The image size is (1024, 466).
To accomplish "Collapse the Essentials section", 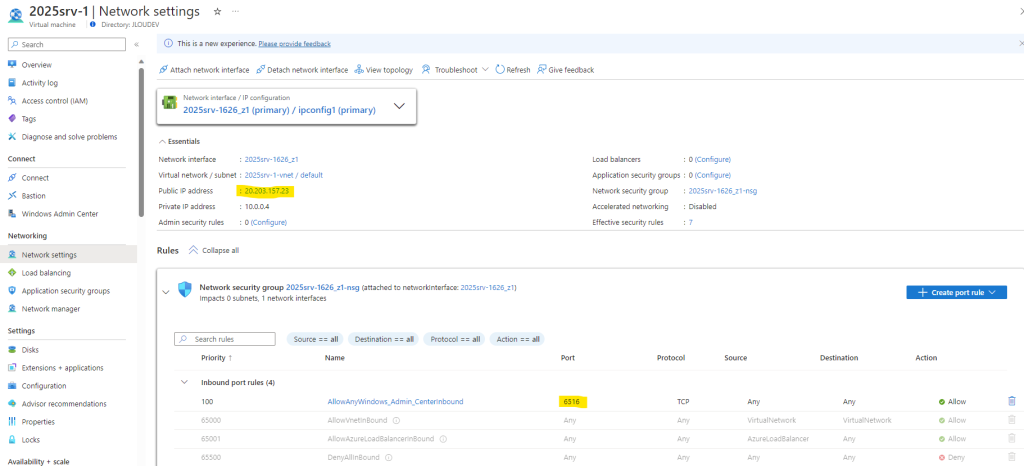I will click(x=179, y=142).
